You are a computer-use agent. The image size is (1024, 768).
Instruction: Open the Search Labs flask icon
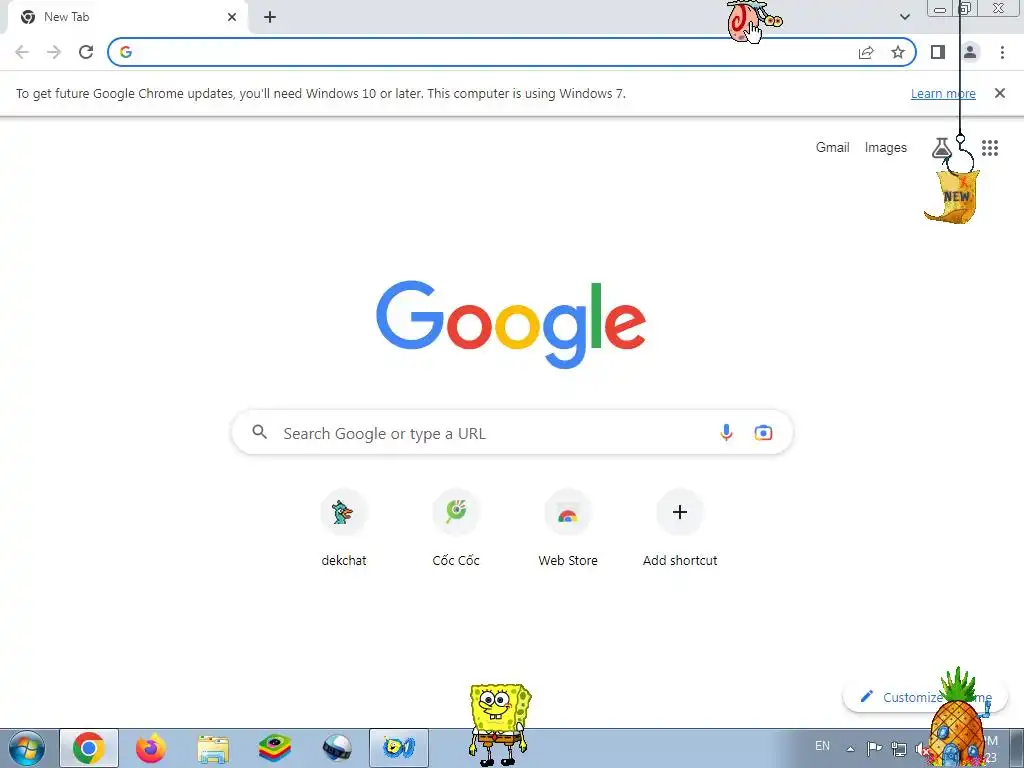point(941,148)
